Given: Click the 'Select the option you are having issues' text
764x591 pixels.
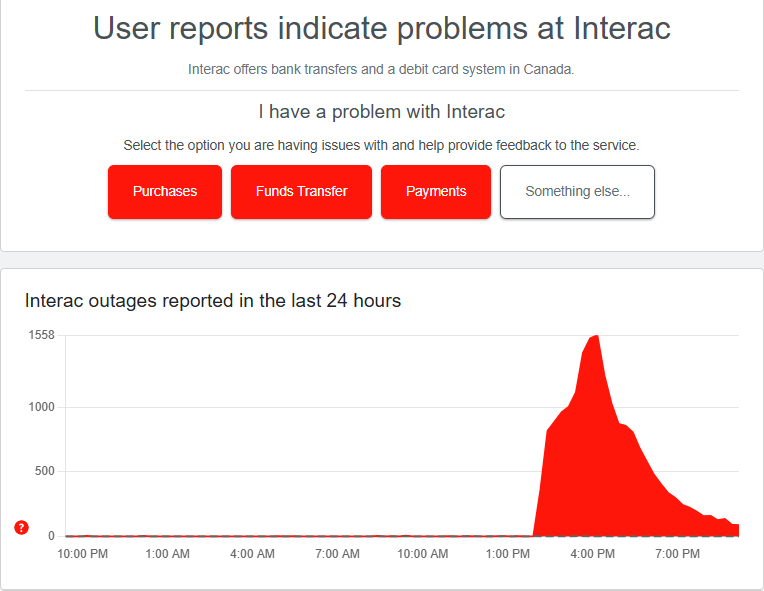Looking at the screenshot, I should pyautogui.click(x=381, y=145).
